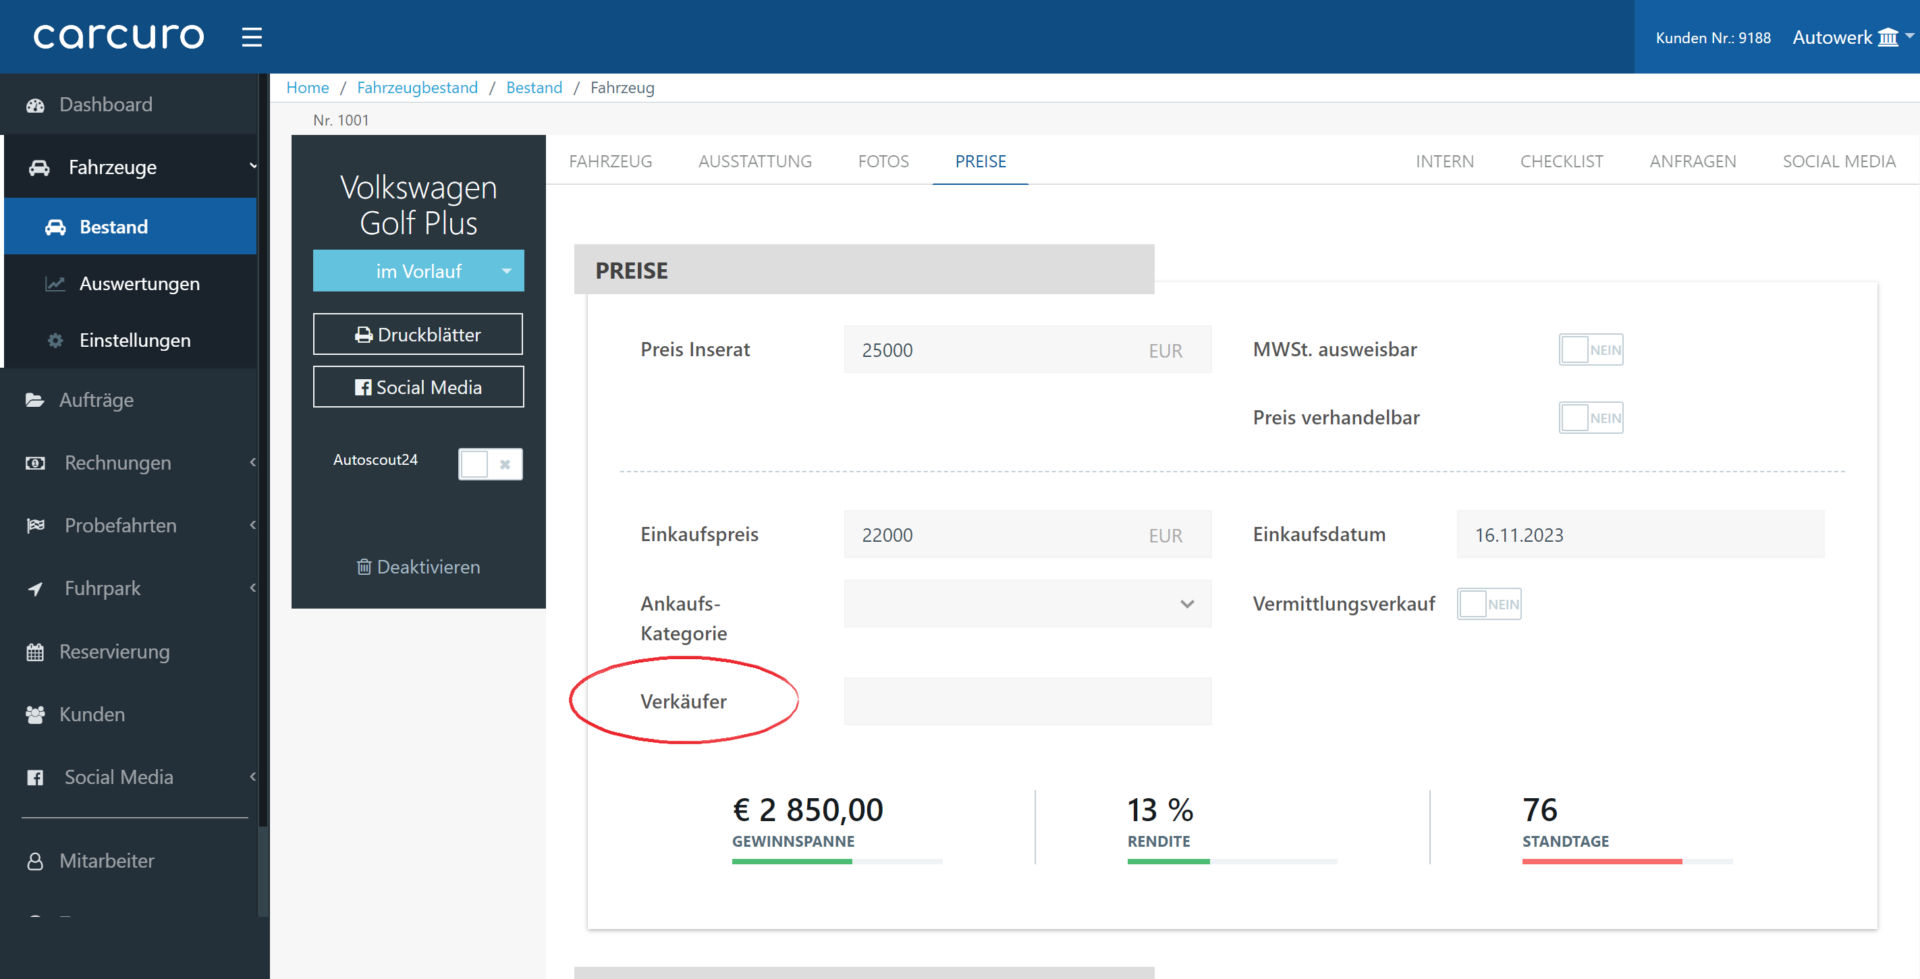The image size is (1920, 979).
Task: Click the Mitarbeiter person icon
Action: (x=35, y=861)
